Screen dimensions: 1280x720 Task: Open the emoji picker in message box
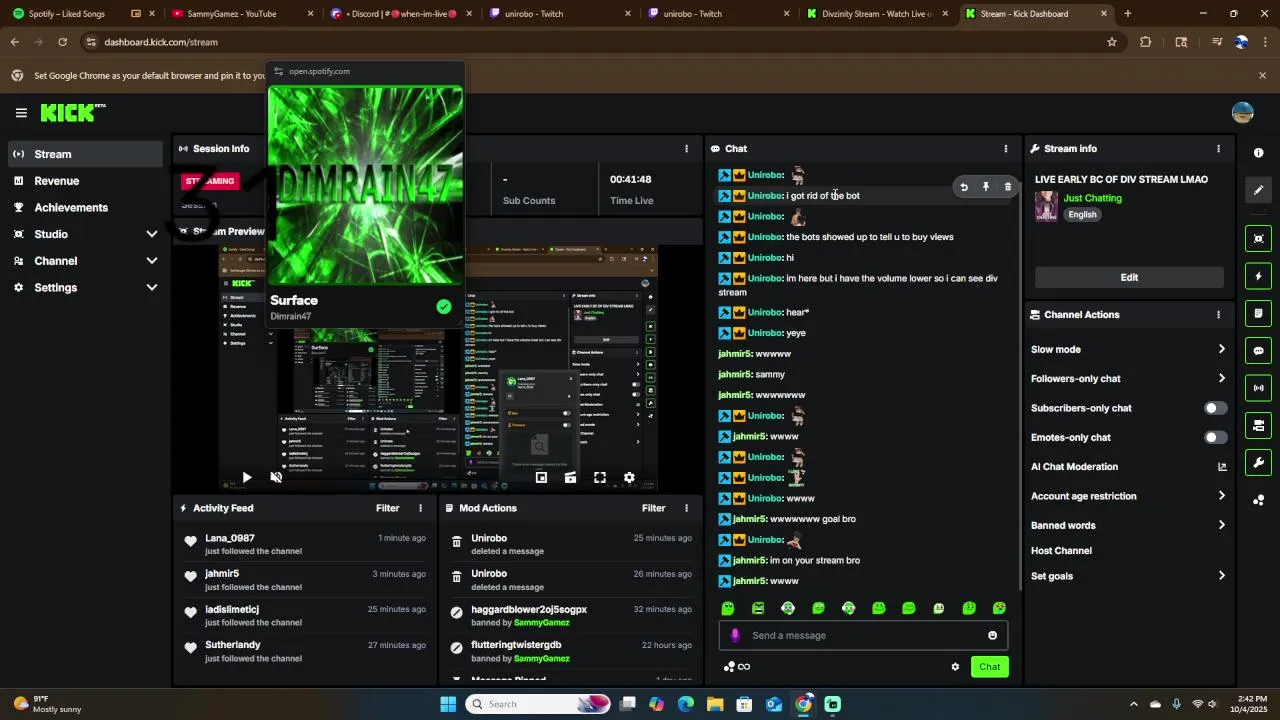coord(992,635)
